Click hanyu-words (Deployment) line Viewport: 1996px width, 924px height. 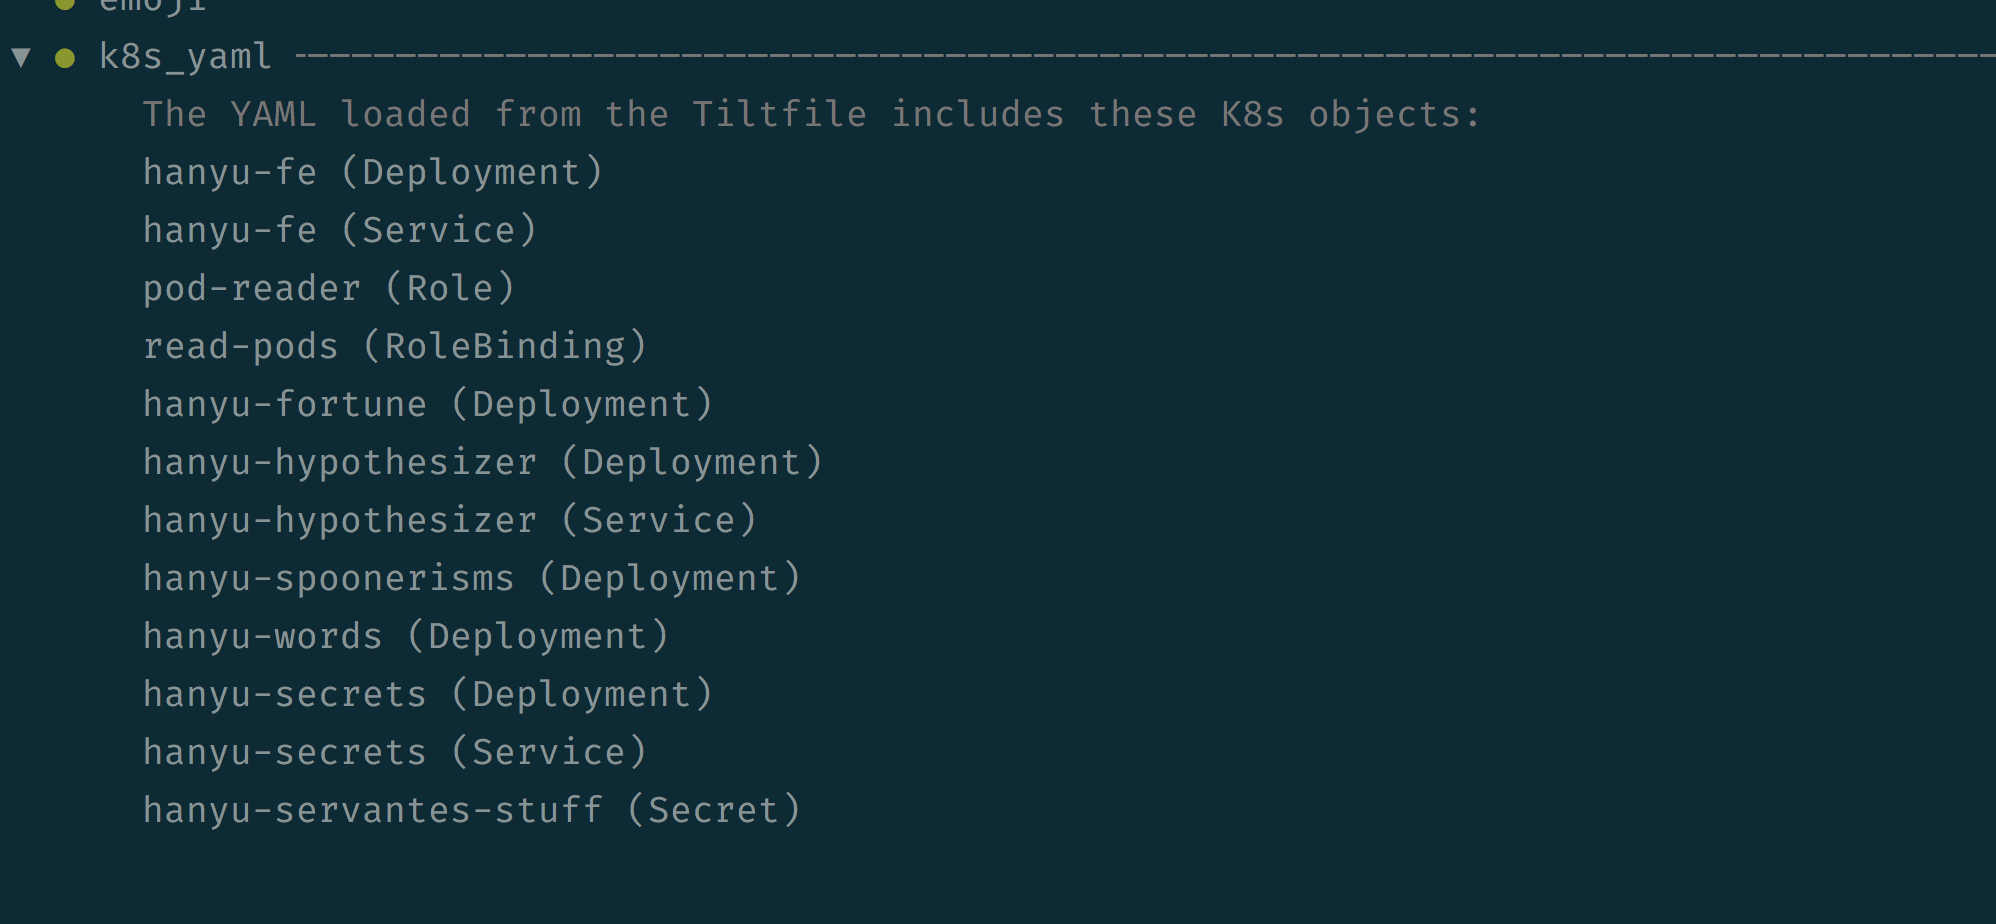(406, 637)
